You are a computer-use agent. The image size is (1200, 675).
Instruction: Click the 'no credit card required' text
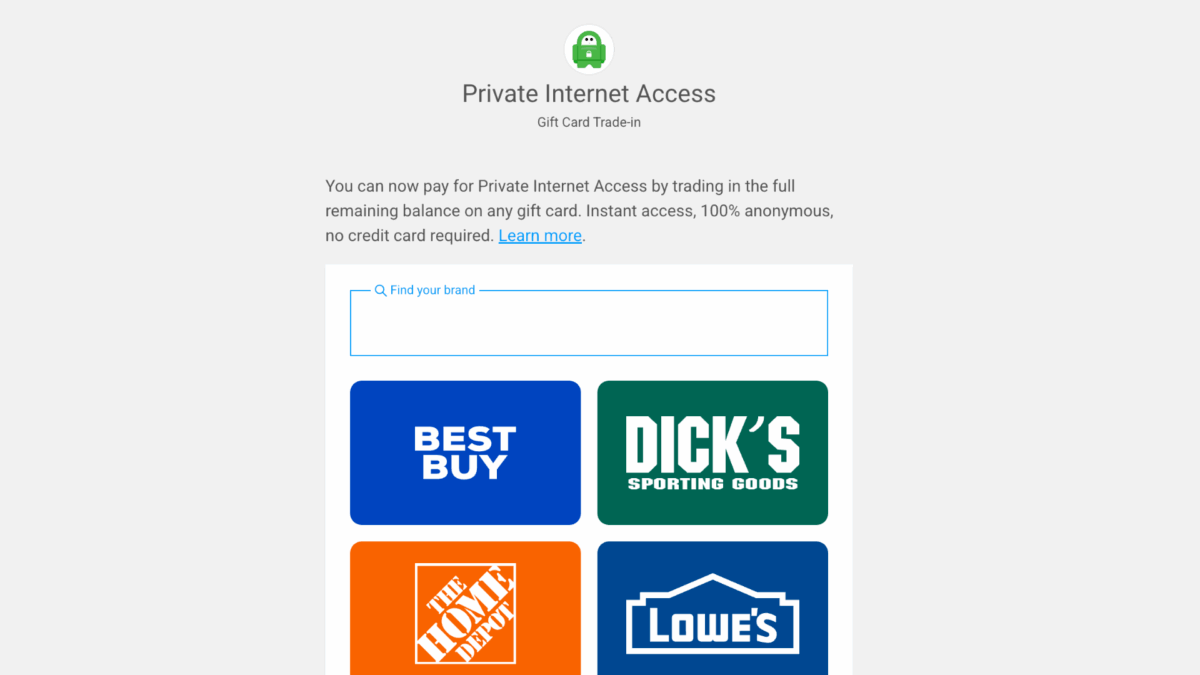click(x=409, y=236)
